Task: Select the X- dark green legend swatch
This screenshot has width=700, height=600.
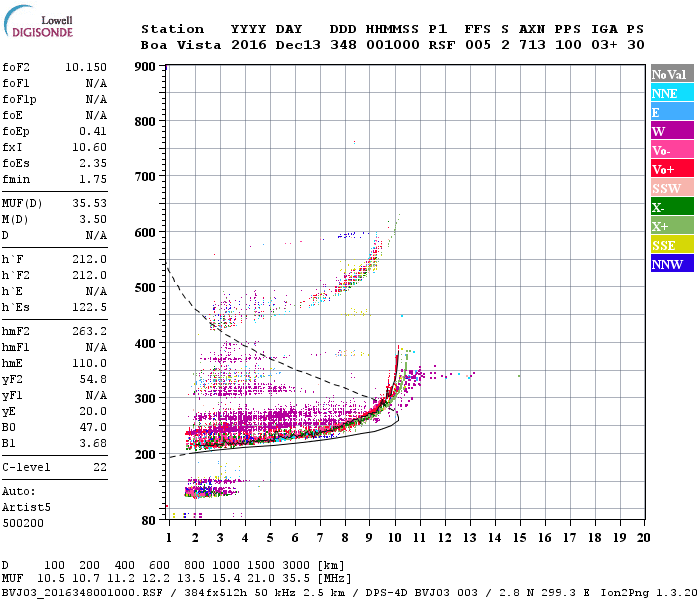Action: pos(672,207)
